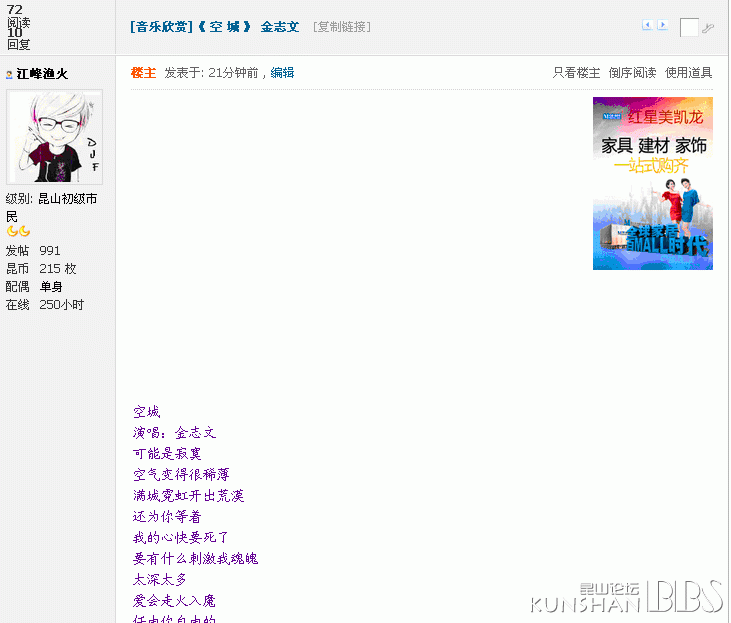Click the 发表于: 21分钟前 timestamp
The image size is (731, 623).
tap(211, 73)
